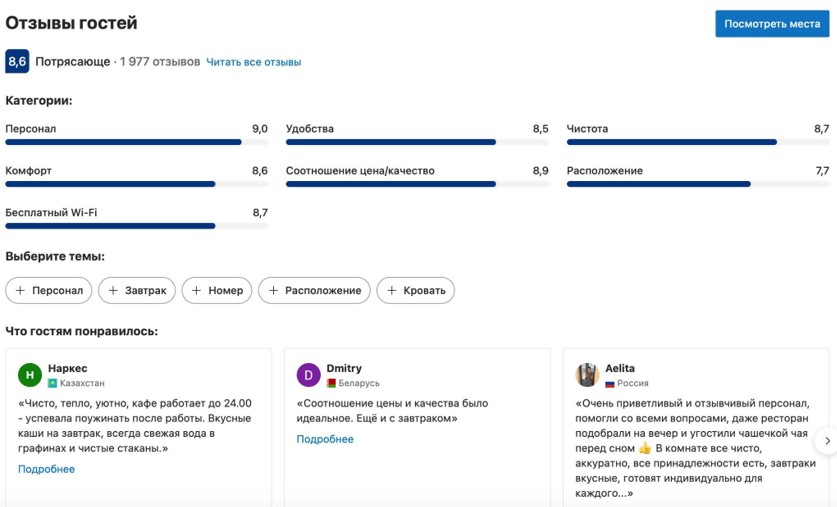
Task: Click the Belarus flag icon
Action: point(331,383)
